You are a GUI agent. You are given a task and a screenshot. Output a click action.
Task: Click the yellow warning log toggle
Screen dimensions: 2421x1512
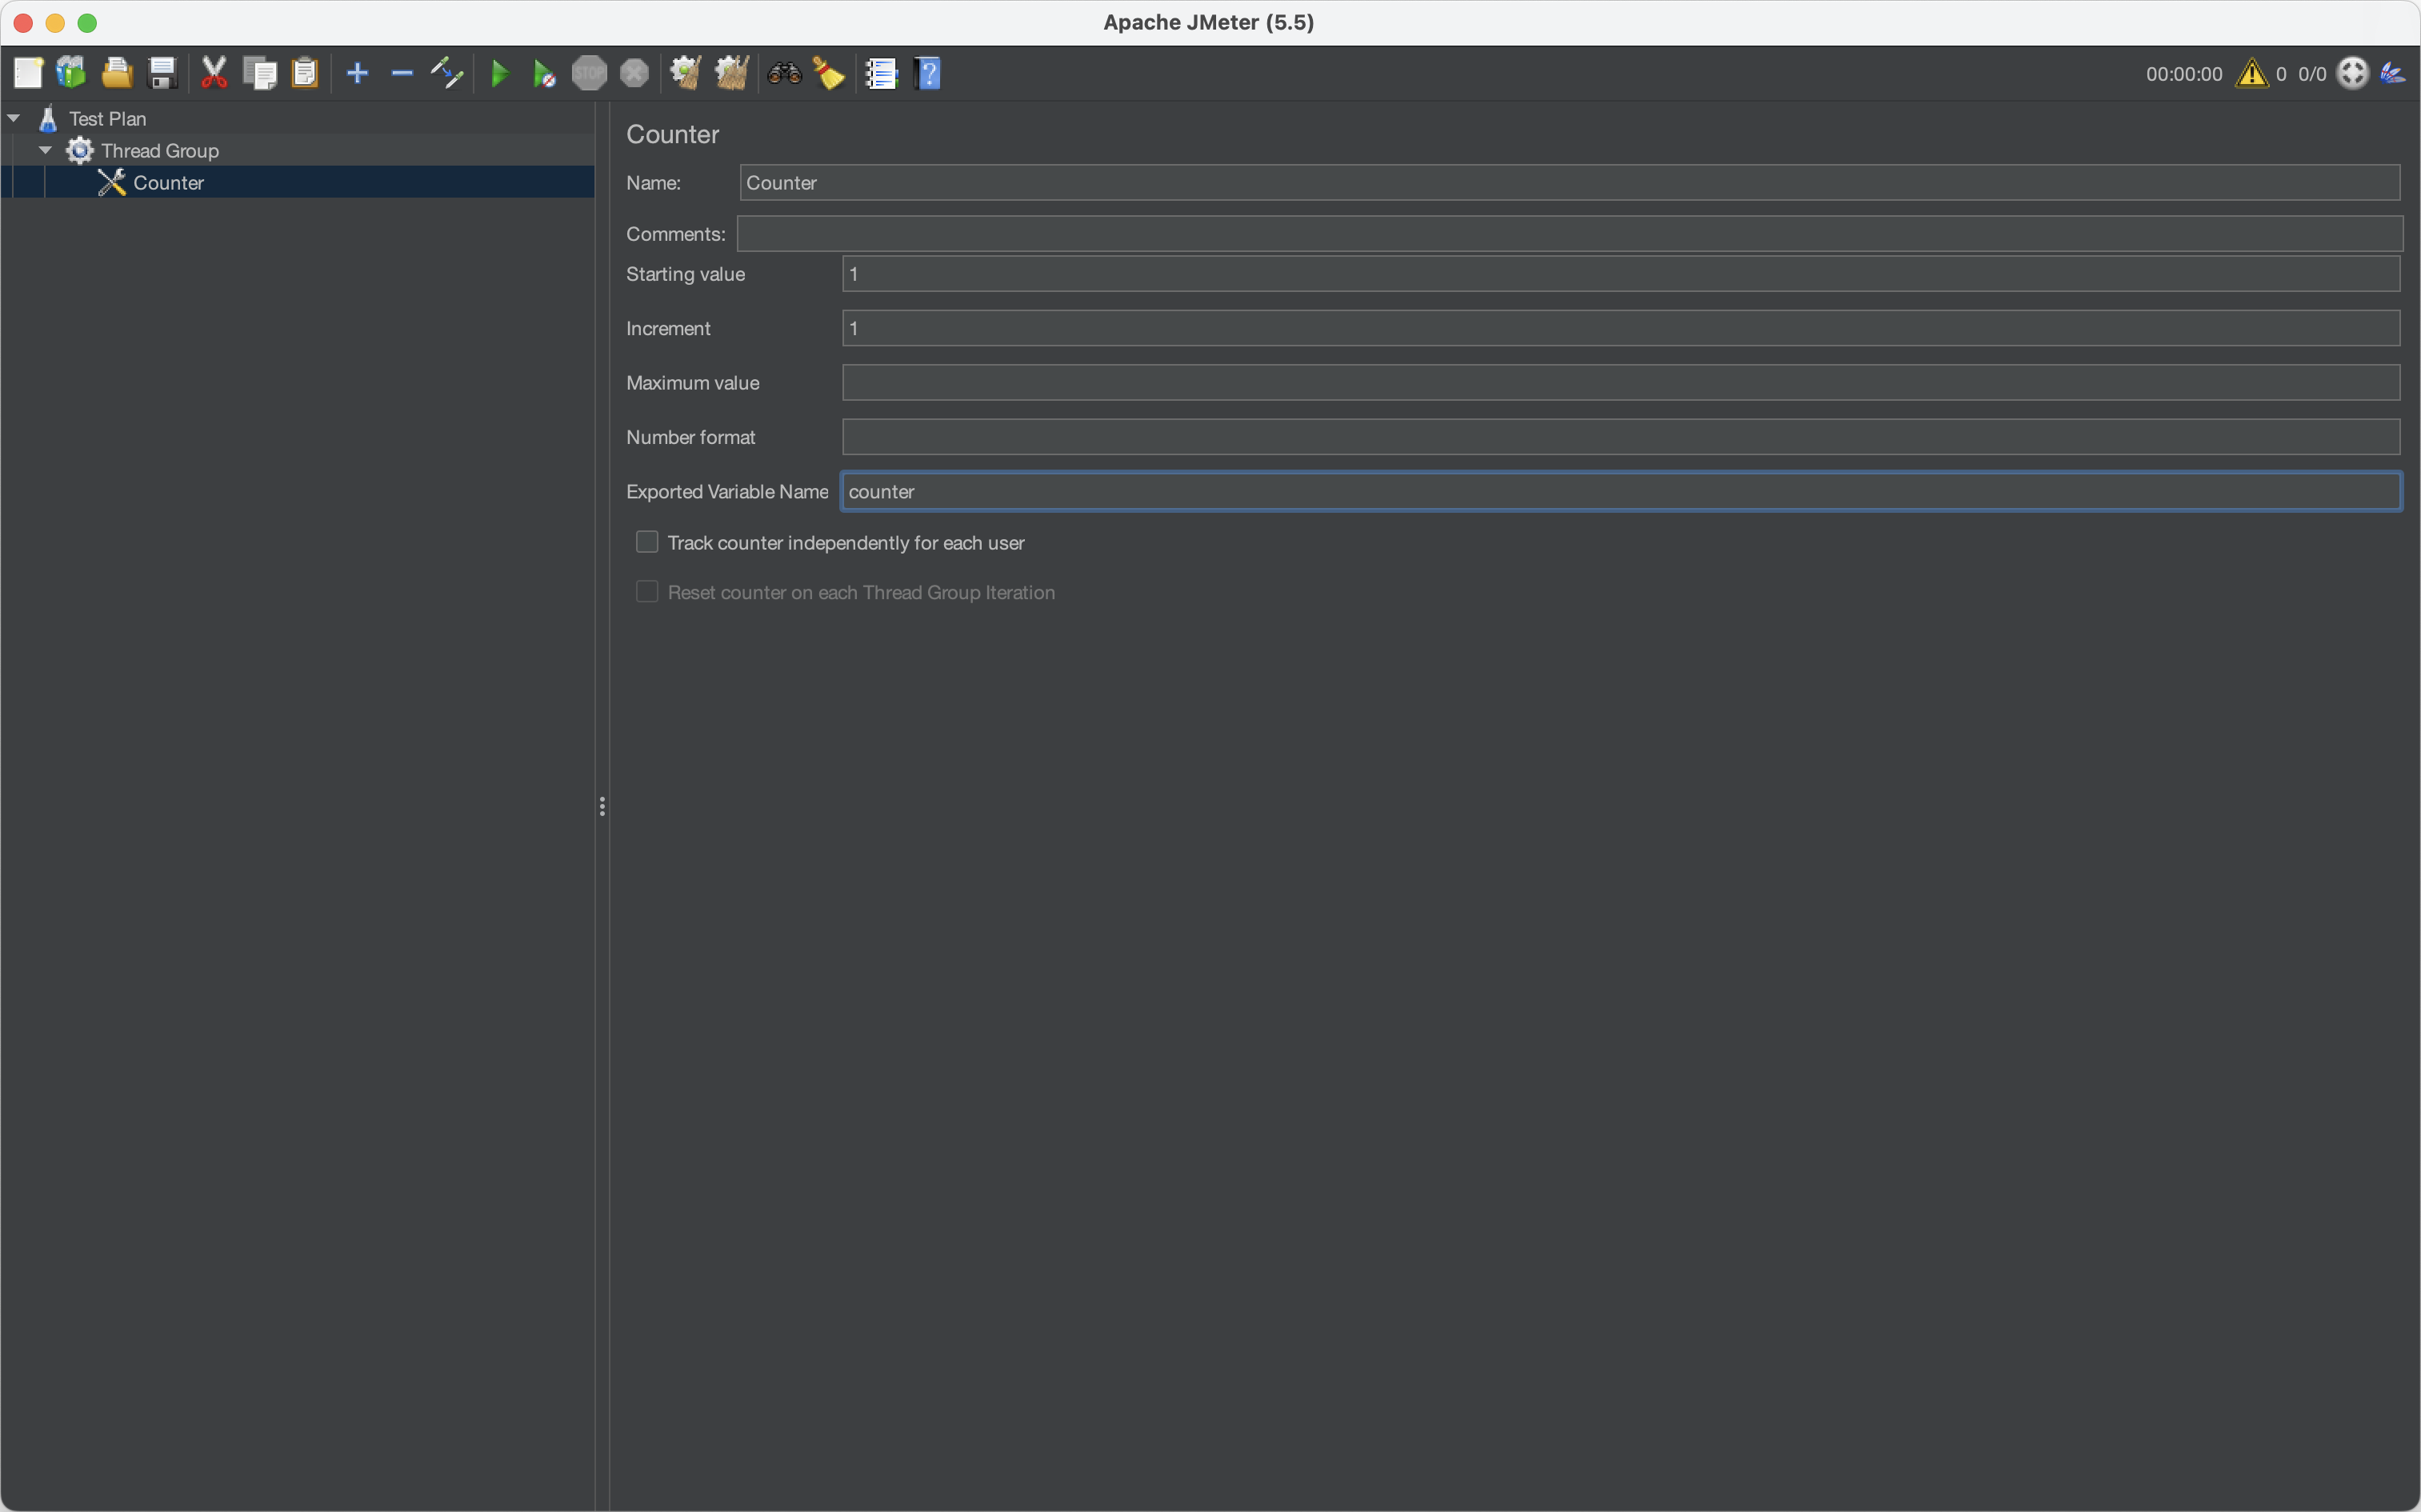pos(2251,73)
